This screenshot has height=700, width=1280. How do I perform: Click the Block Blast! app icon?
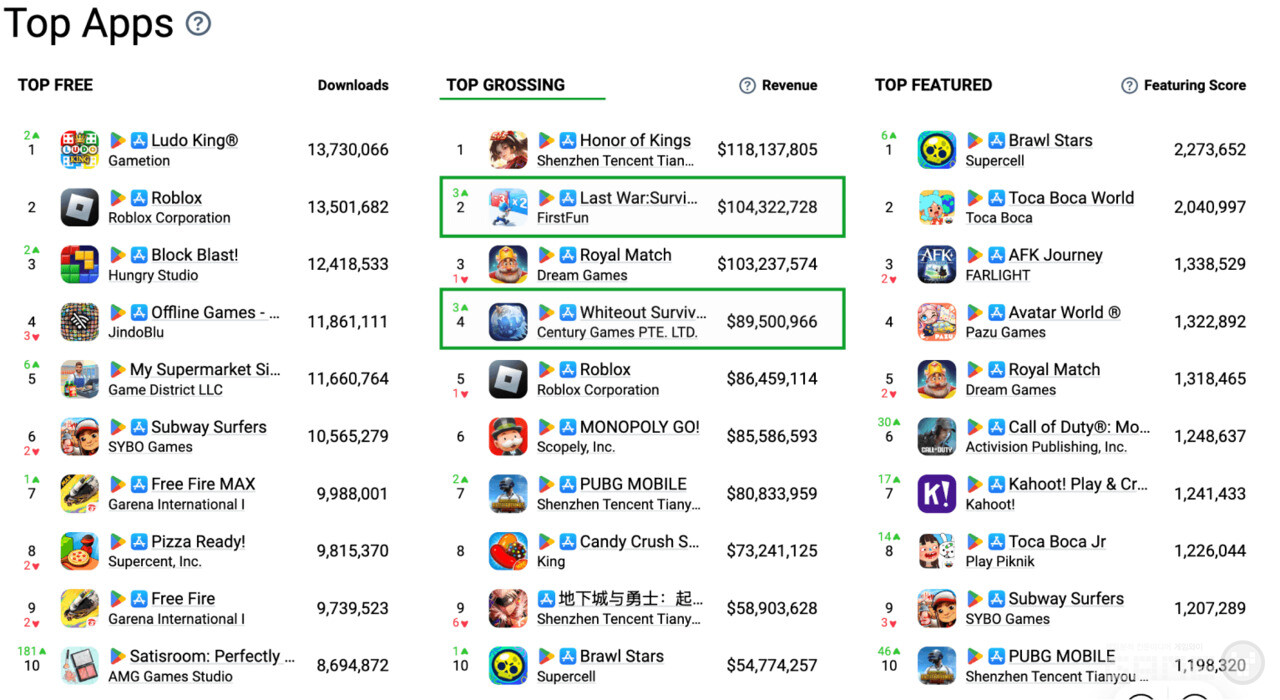[x=80, y=264]
